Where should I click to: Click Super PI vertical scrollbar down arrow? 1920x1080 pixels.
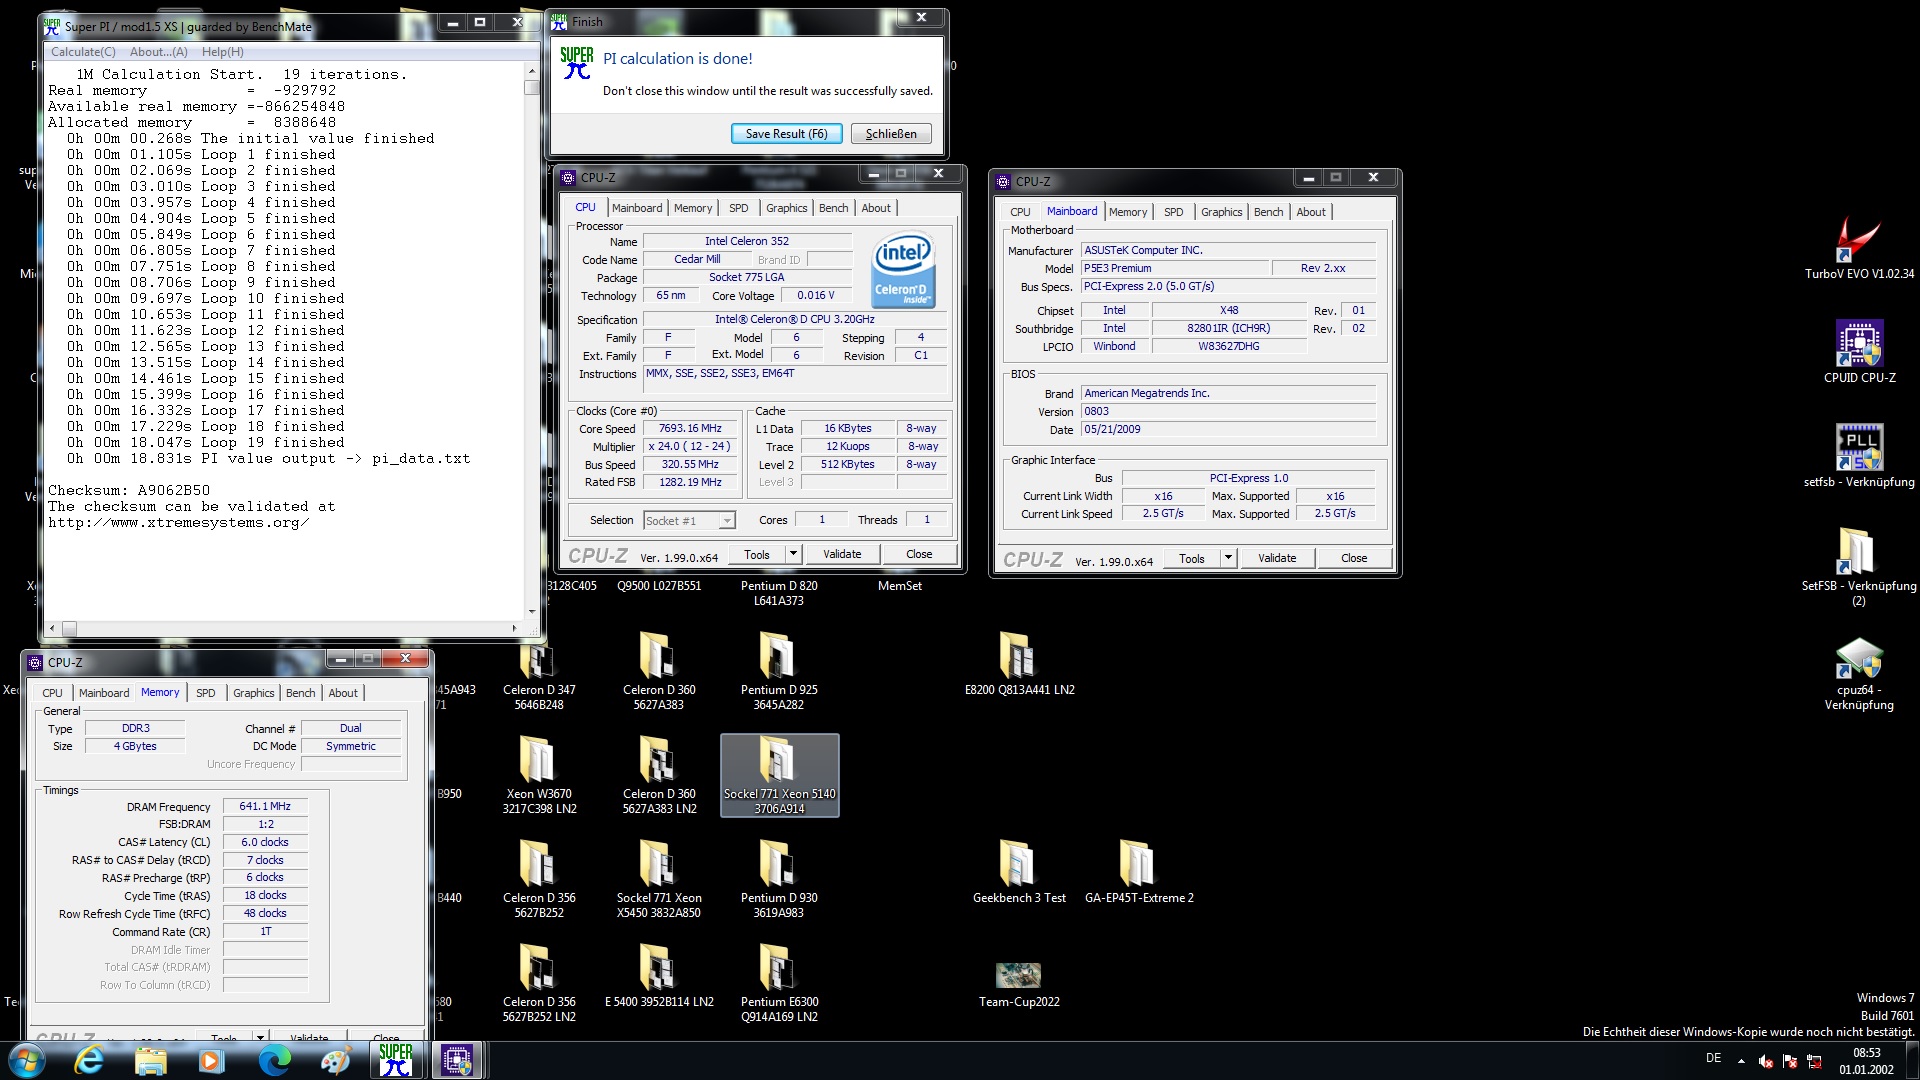click(x=531, y=611)
